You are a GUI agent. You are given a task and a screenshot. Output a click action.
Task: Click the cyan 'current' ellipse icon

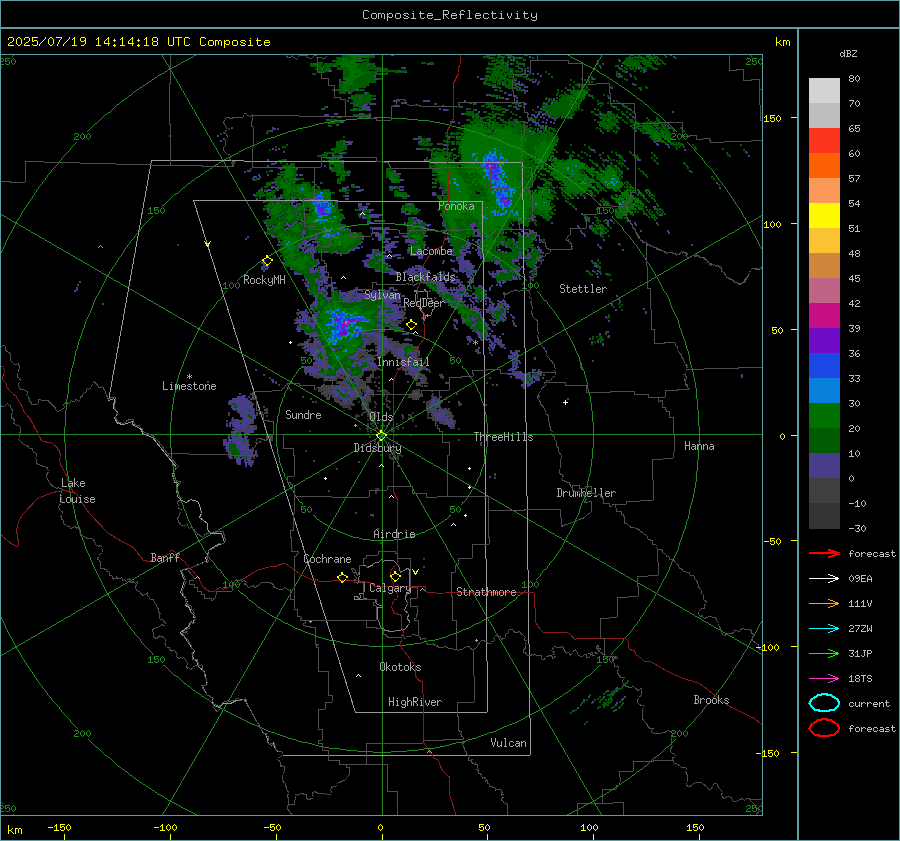(824, 703)
